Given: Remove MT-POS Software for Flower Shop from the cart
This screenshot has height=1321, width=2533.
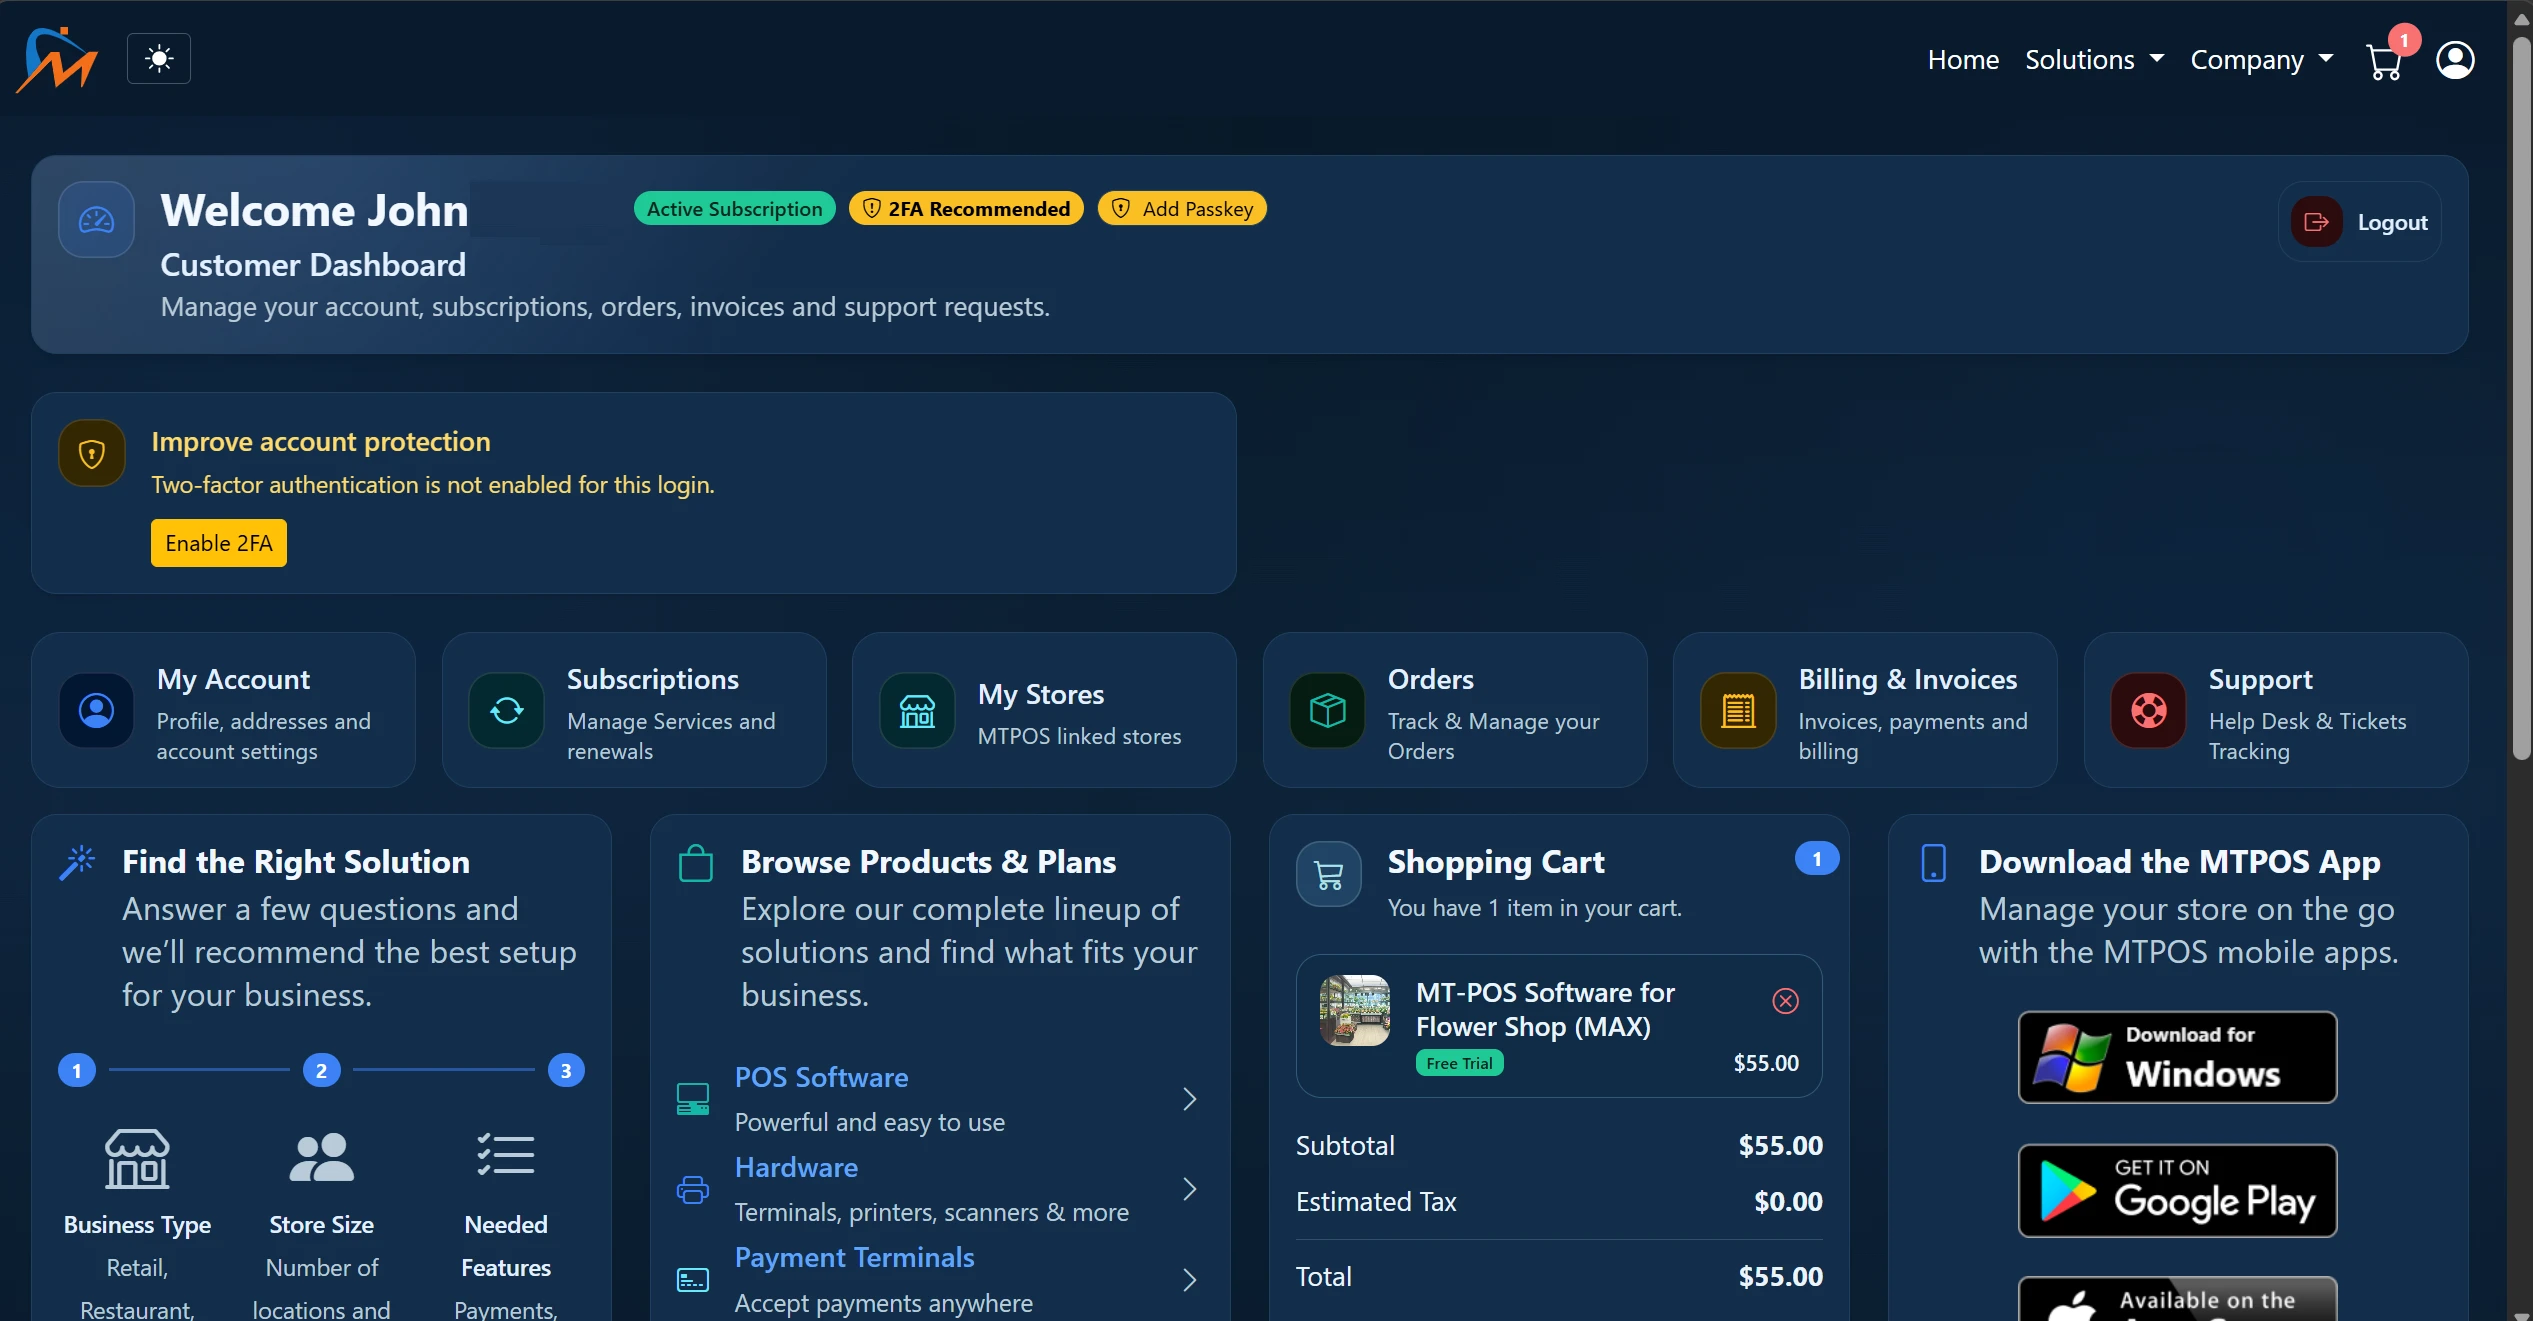Looking at the screenshot, I should click(x=1785, y=1000).
